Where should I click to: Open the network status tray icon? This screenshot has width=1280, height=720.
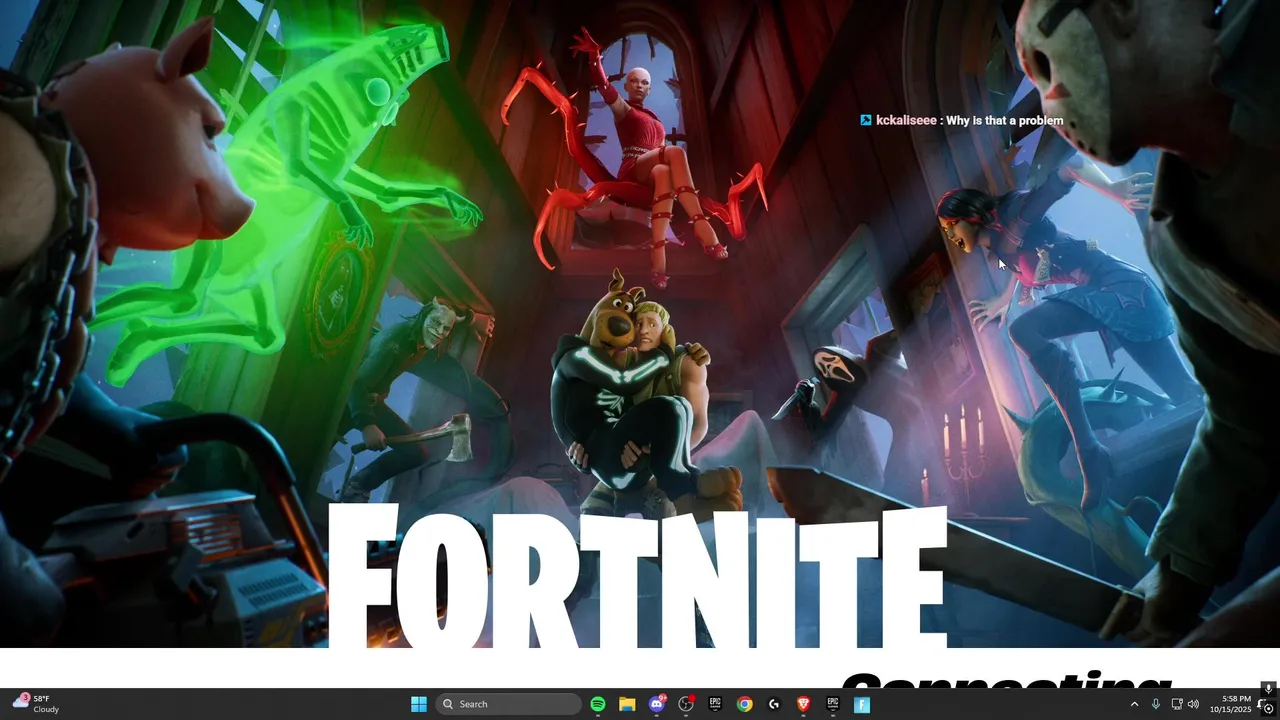click(x=1177, y=704)
